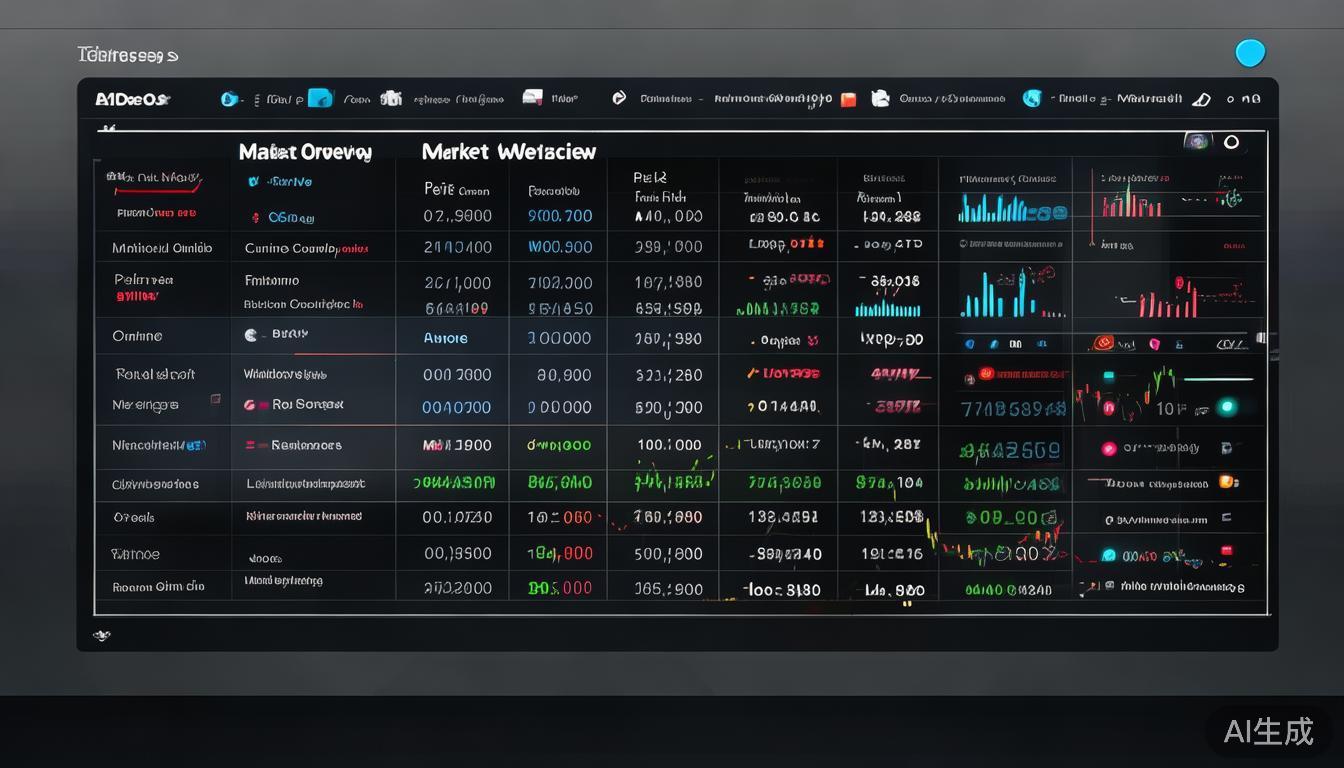Open the circular play icon in the toolbar
This screenshot has height=768, width=1344.
[619, 98]
